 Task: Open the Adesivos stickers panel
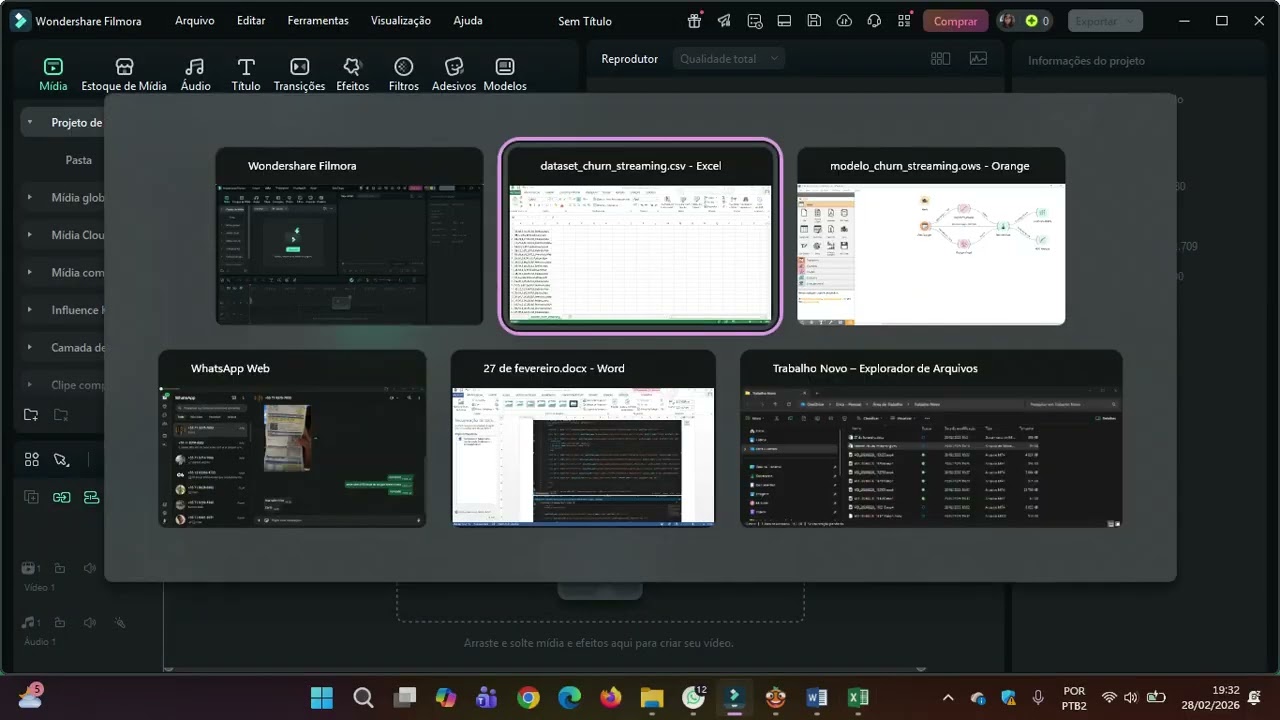point(454,75)
